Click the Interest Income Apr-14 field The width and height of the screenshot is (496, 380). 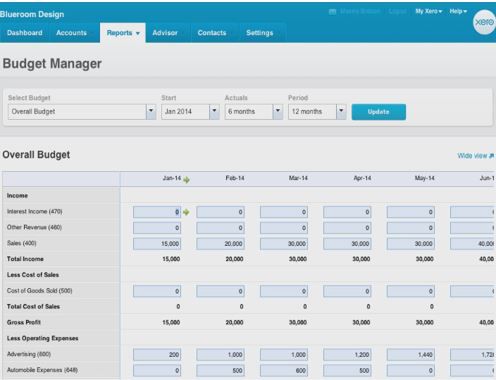tap(347, 212)
